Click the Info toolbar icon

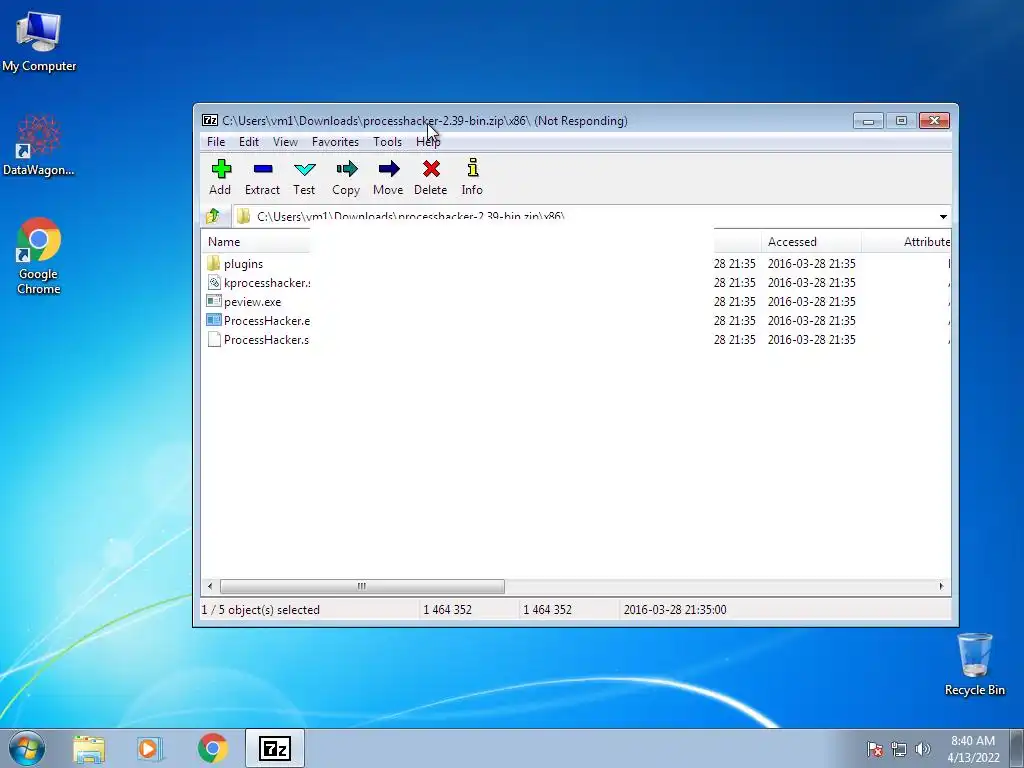click(x=473, y=168)
